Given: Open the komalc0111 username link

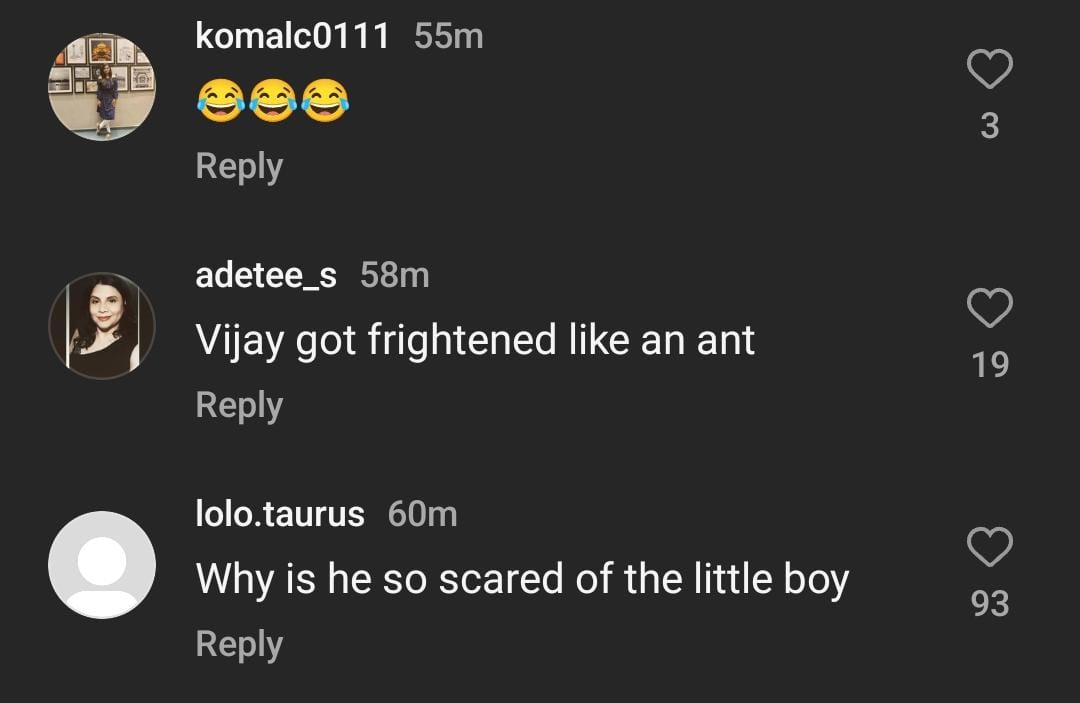Looking at the screenshot, I should (x=292, y=37).
